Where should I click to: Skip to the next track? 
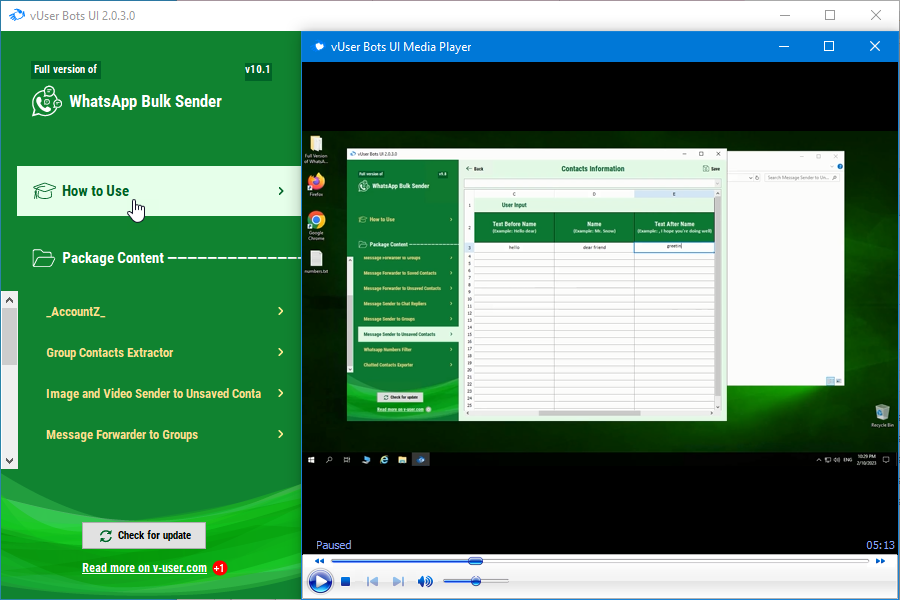pos(398,582)
